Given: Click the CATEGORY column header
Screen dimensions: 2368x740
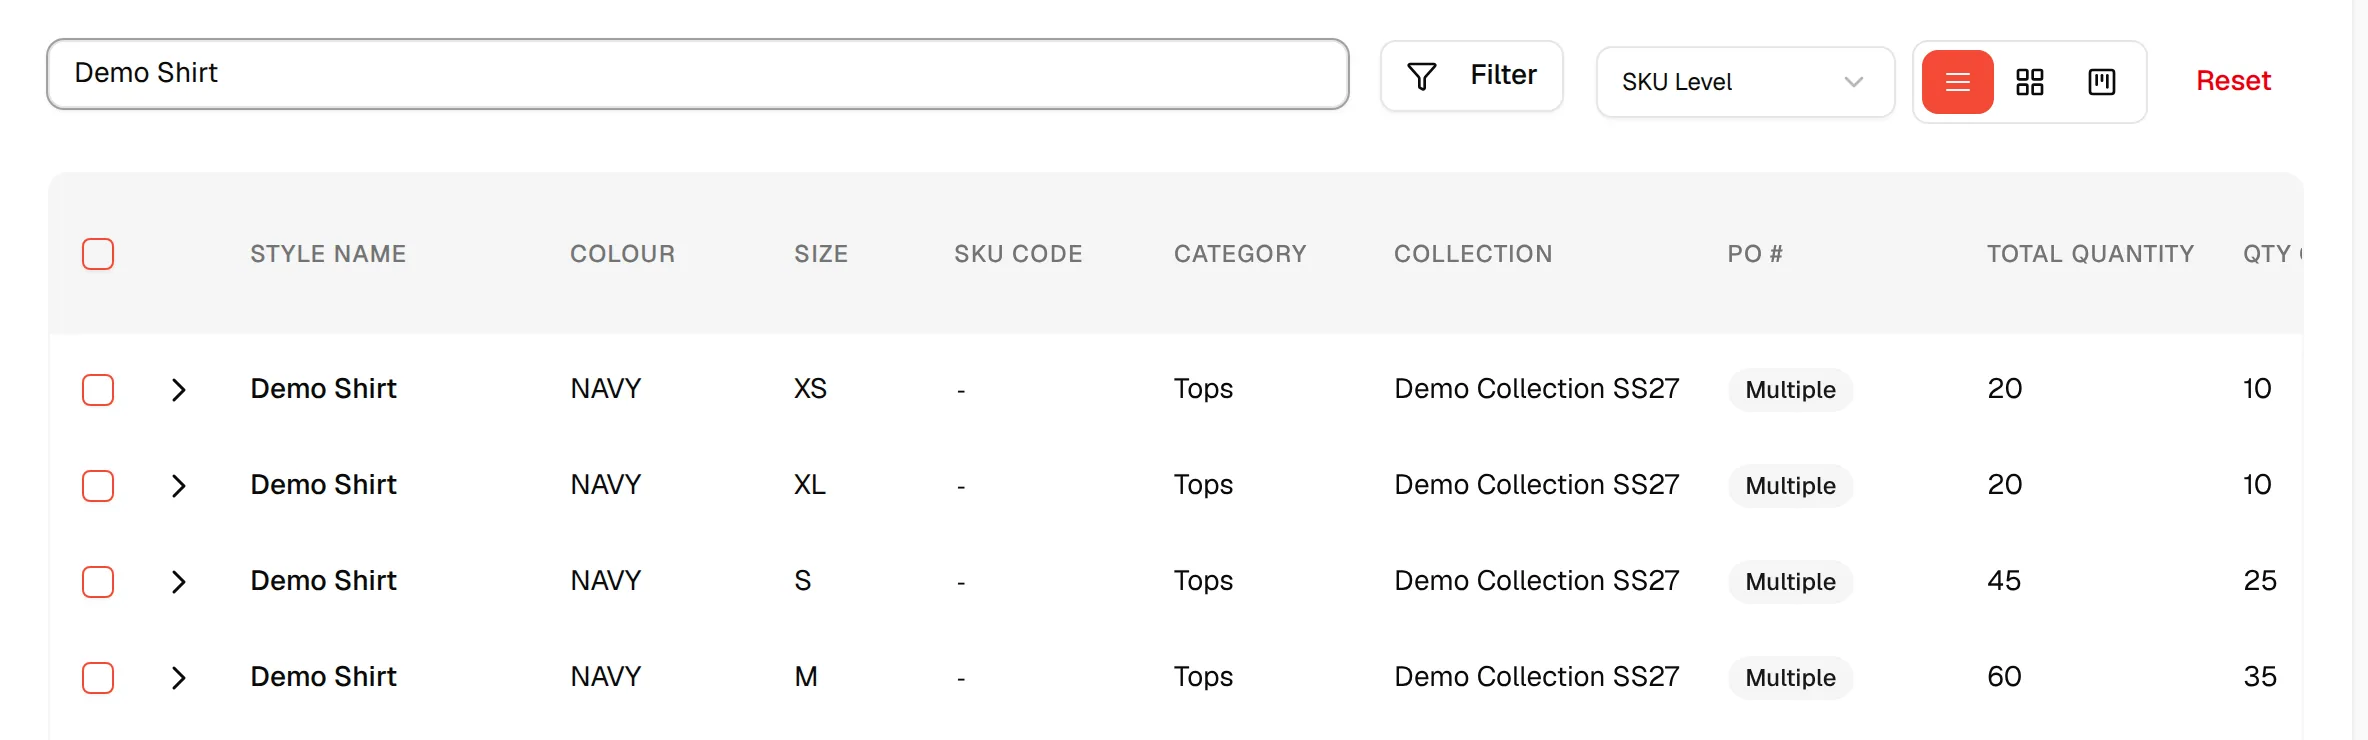Looking at the screenshot, I should click(1240, 254).
